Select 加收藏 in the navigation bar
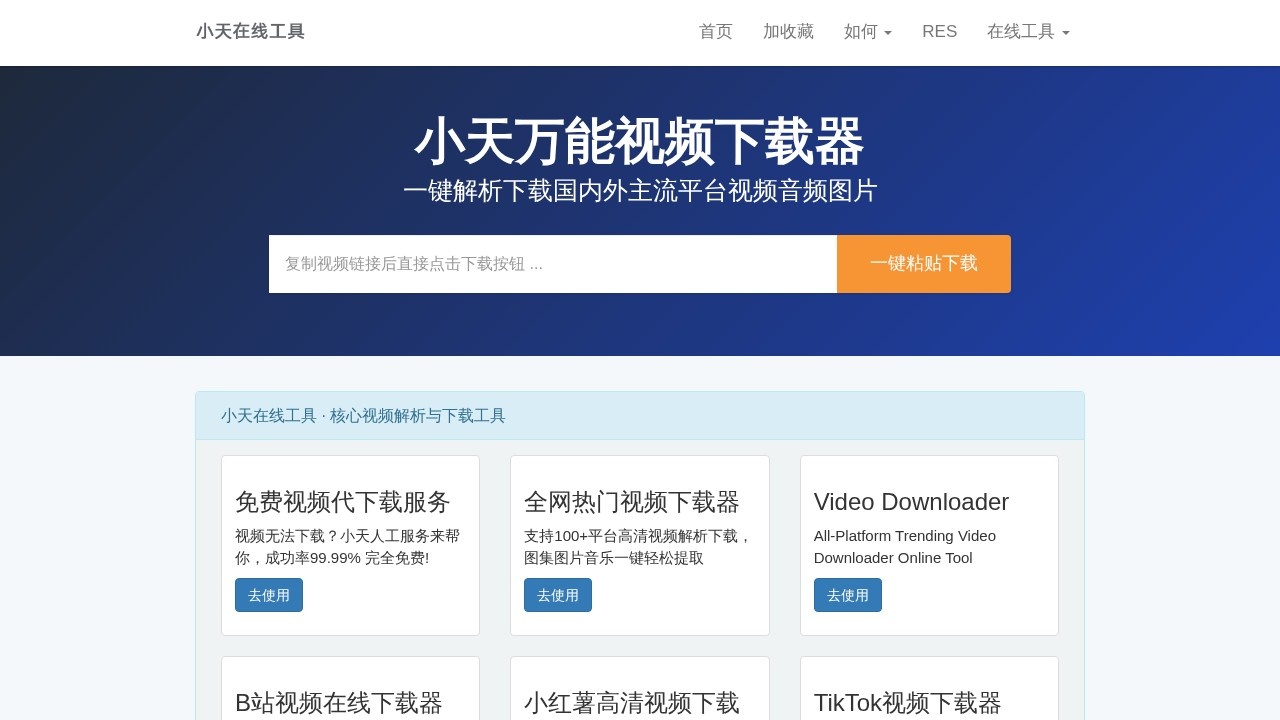Image resolution: width=1280 pixels, height=720 pixels. [x=788, y=32]
